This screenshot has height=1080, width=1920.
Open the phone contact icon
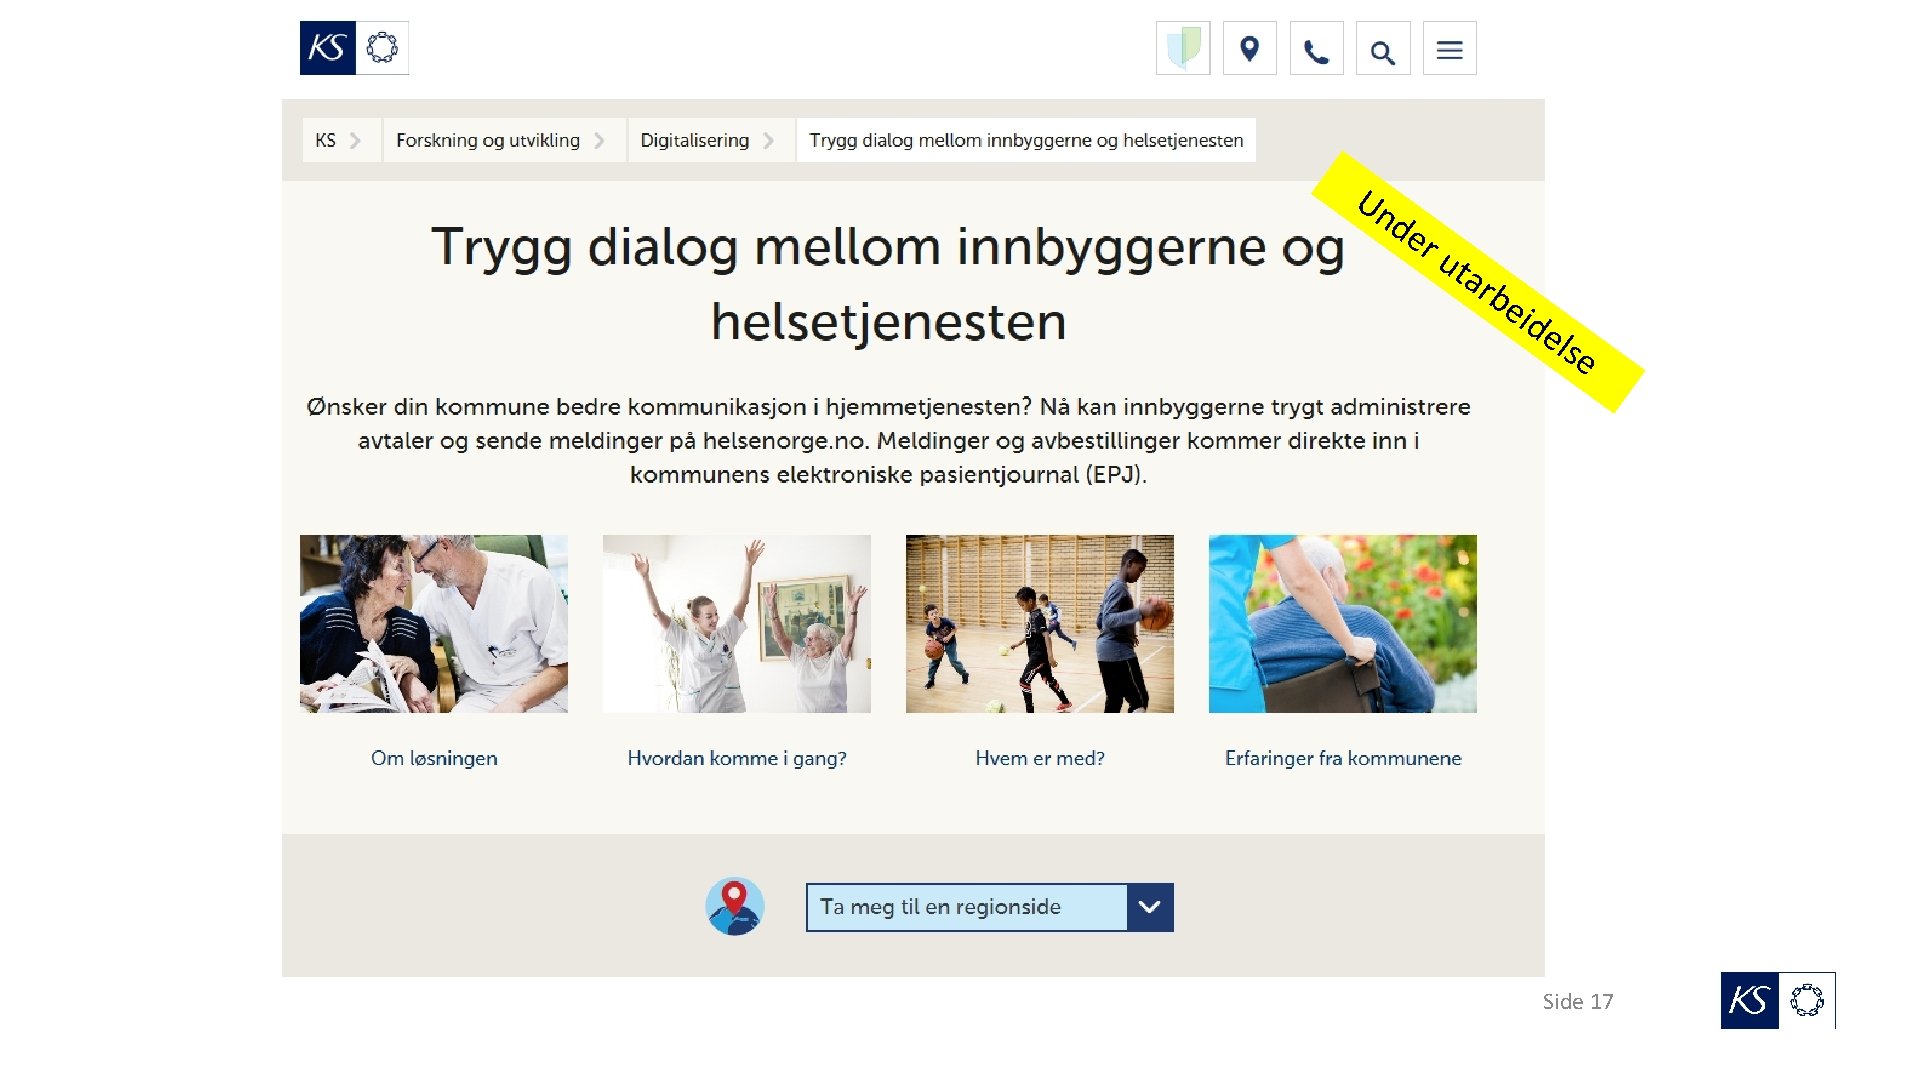click(x=1316, y=48)
